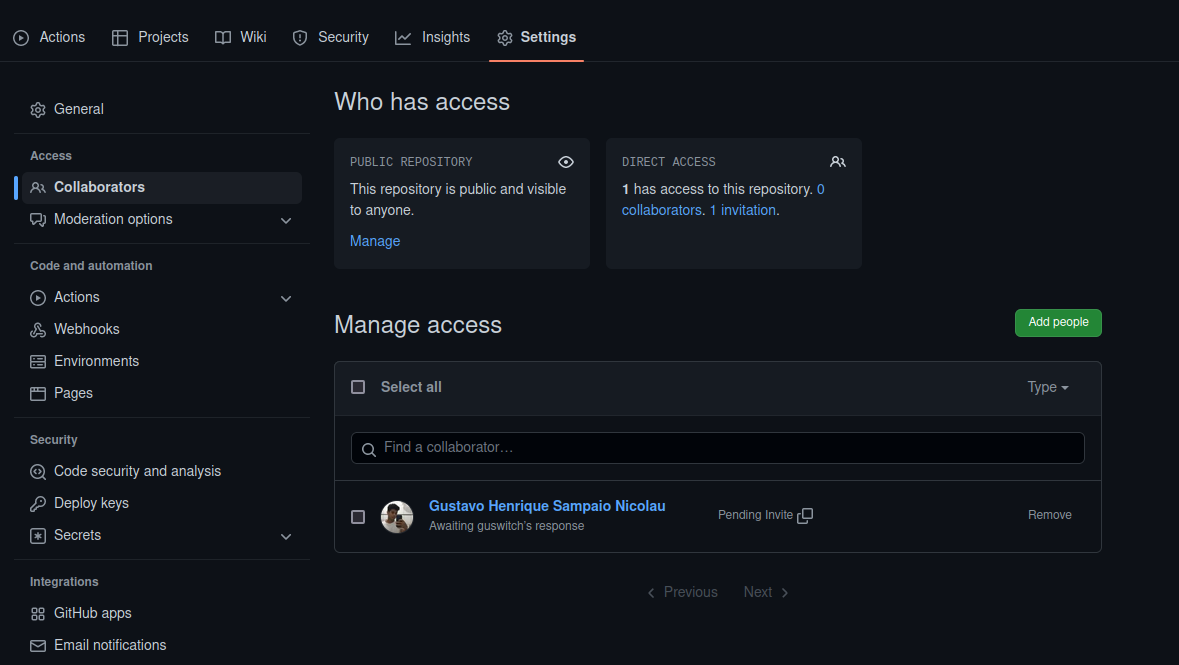Viewport: 1179px width, 665px height.
Task: Open GitHub apps settings
Action: (x=162, y=613)
